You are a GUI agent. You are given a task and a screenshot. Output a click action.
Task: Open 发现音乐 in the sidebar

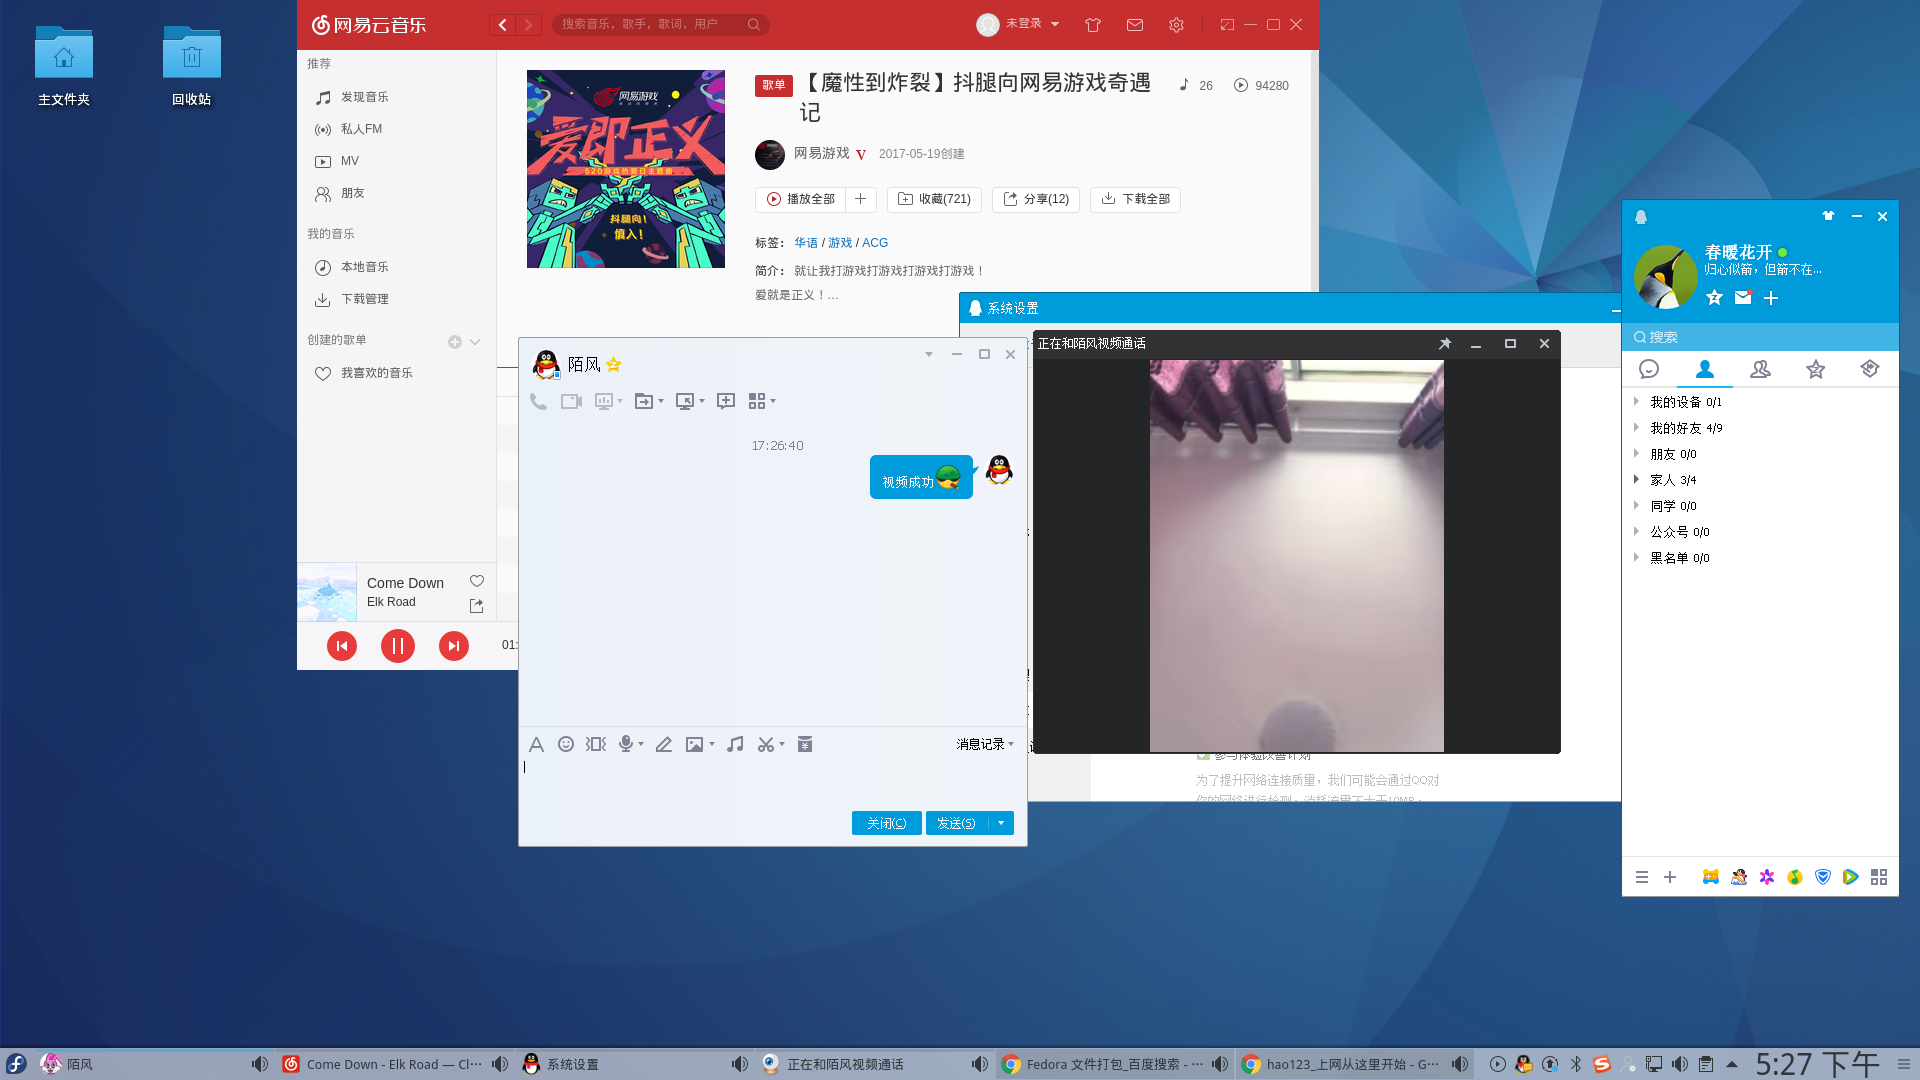coord(364,97)
